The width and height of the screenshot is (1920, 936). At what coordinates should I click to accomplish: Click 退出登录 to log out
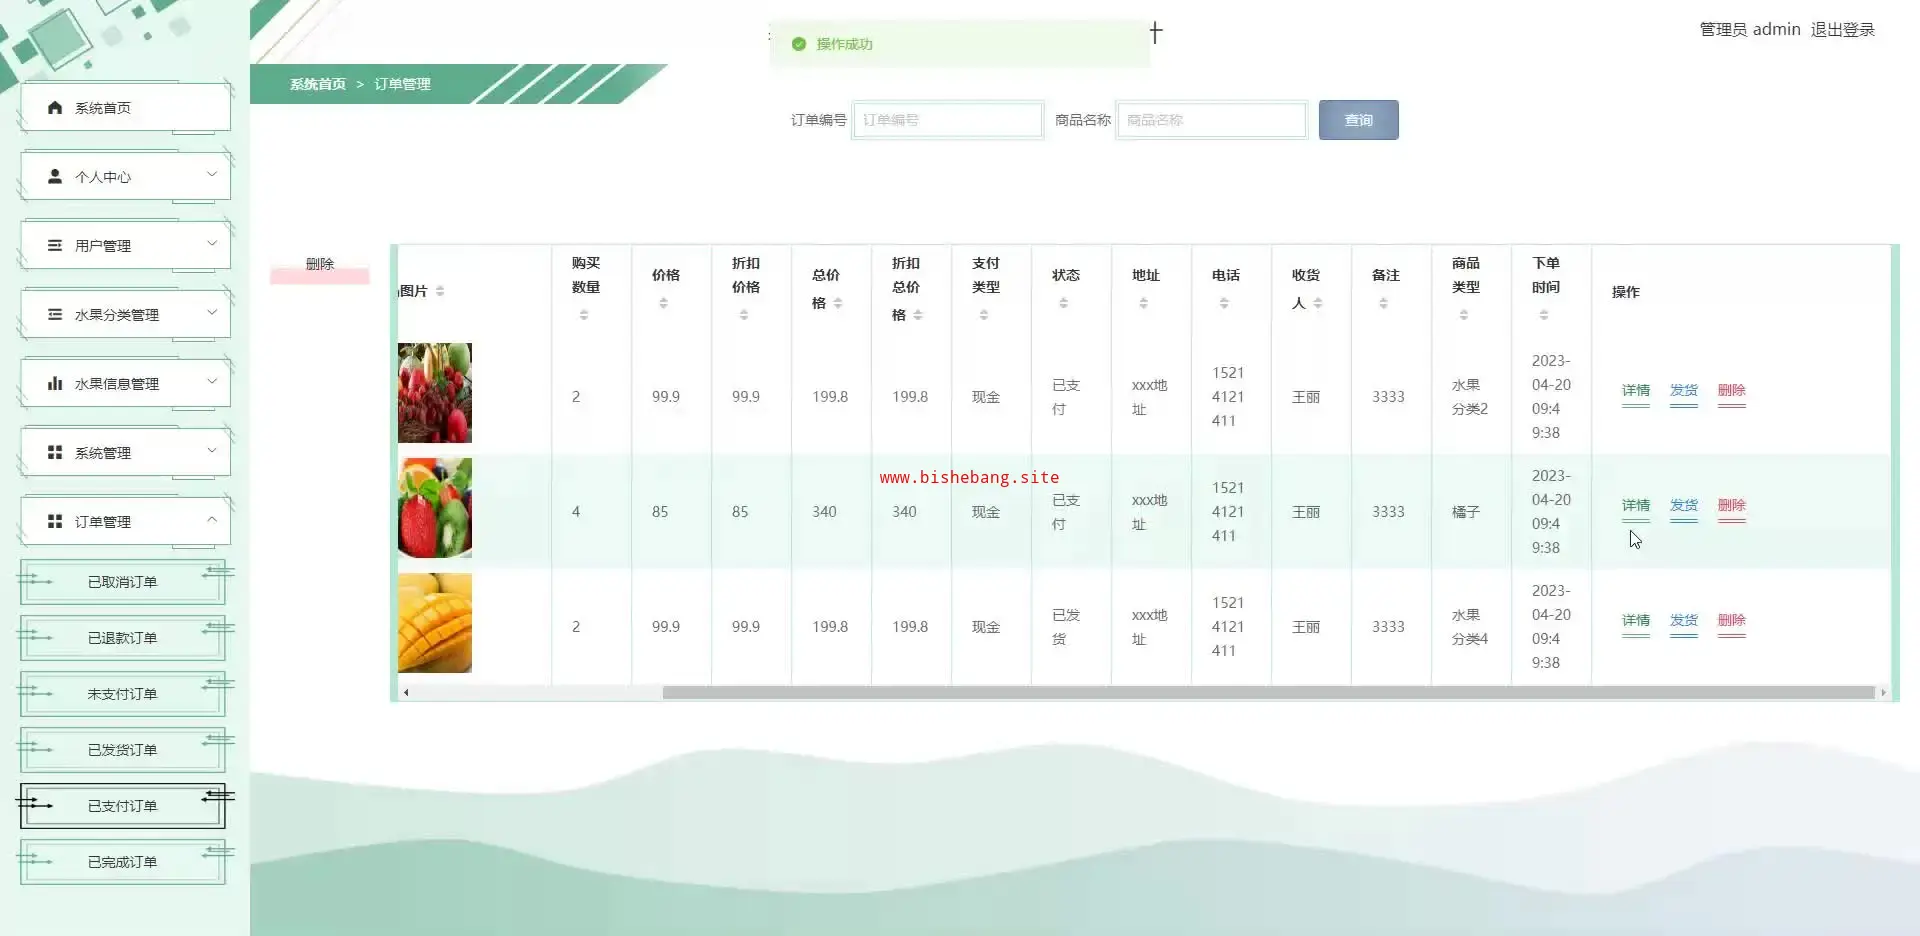[1842, 30]
